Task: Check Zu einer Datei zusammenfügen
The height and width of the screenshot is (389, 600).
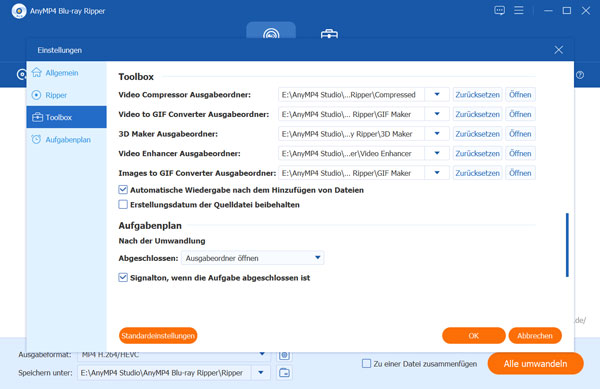Action: coord(366,363)
